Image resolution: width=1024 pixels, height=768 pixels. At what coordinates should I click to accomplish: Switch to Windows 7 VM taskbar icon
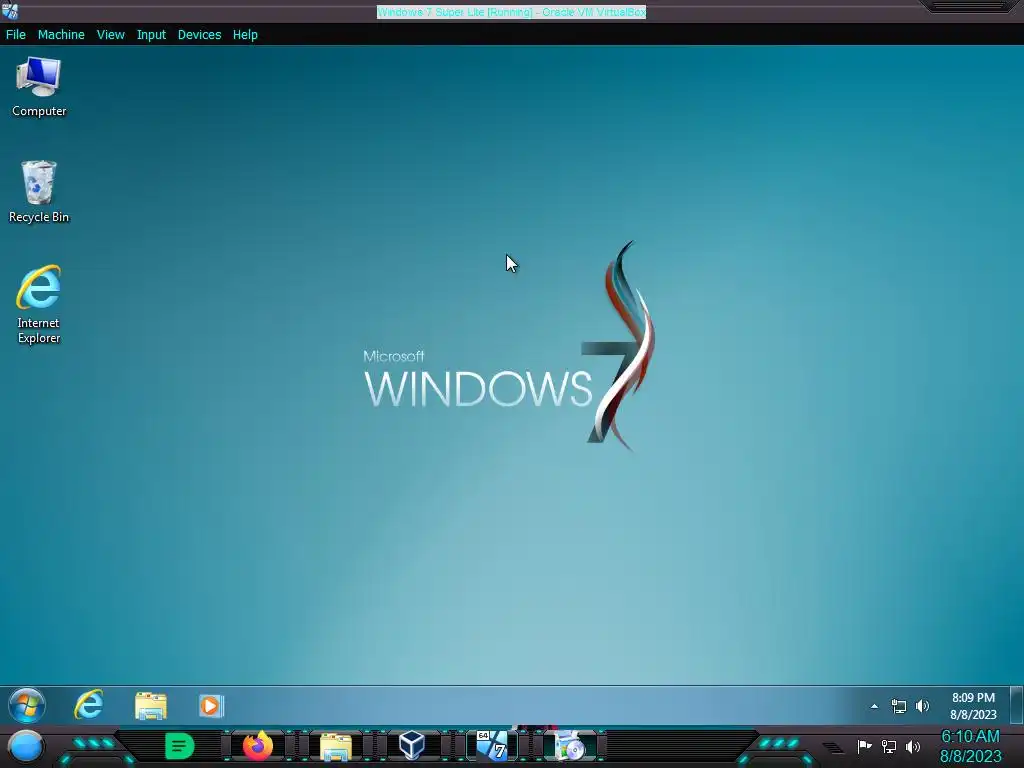point(492,745)
